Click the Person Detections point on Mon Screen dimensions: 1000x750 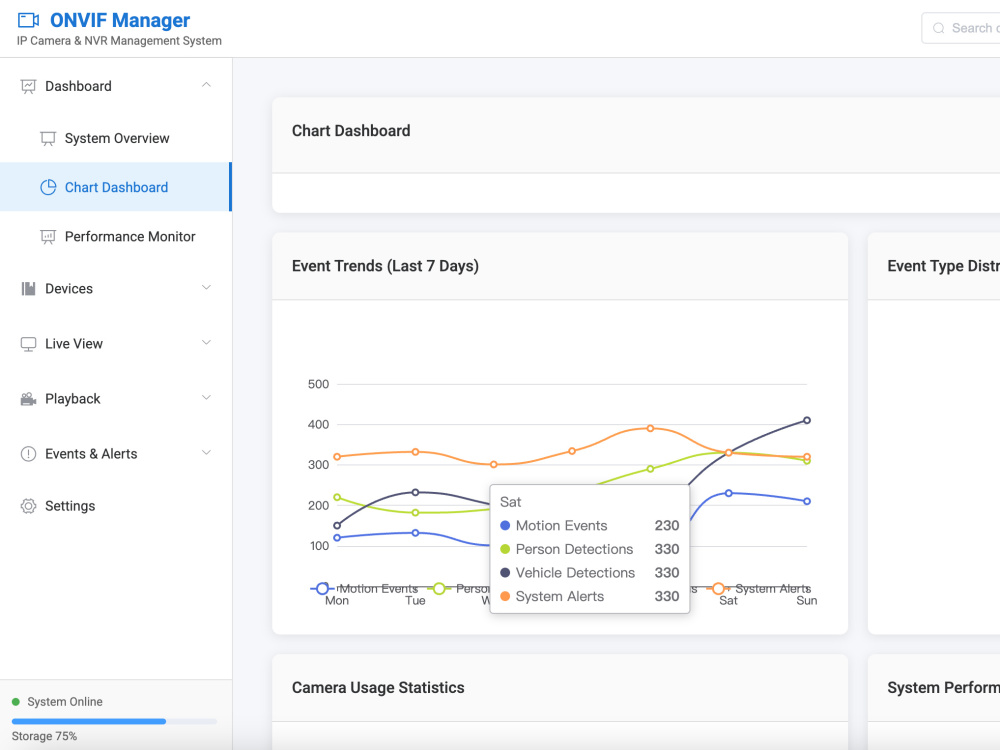(x=337, y=497)
